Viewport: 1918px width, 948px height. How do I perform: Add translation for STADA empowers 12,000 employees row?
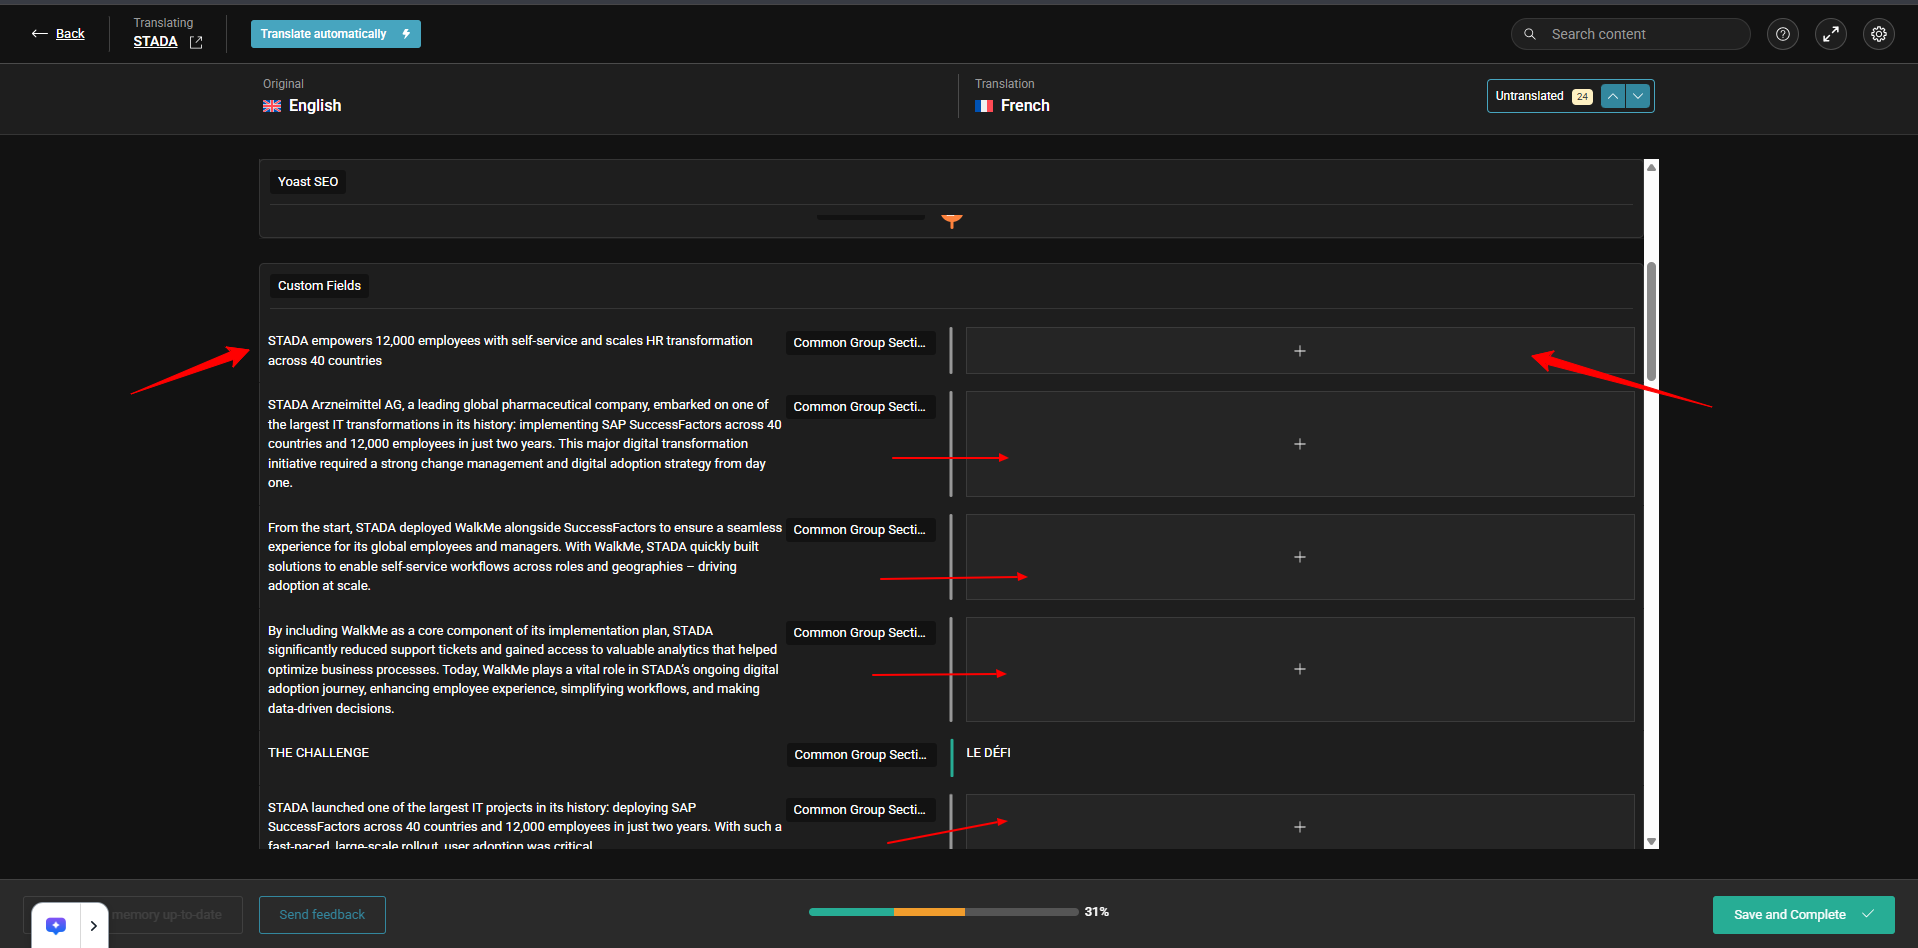(1299, 351)
